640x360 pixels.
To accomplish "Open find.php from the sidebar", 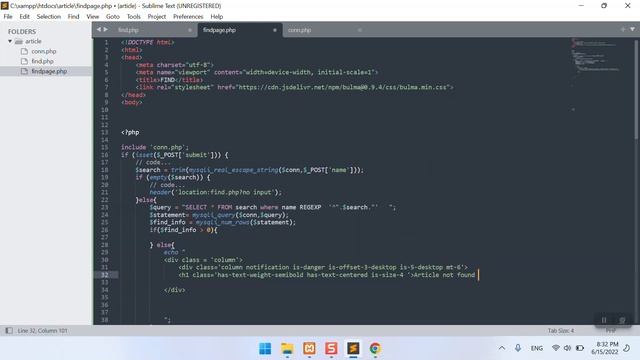I will [42, 61].
